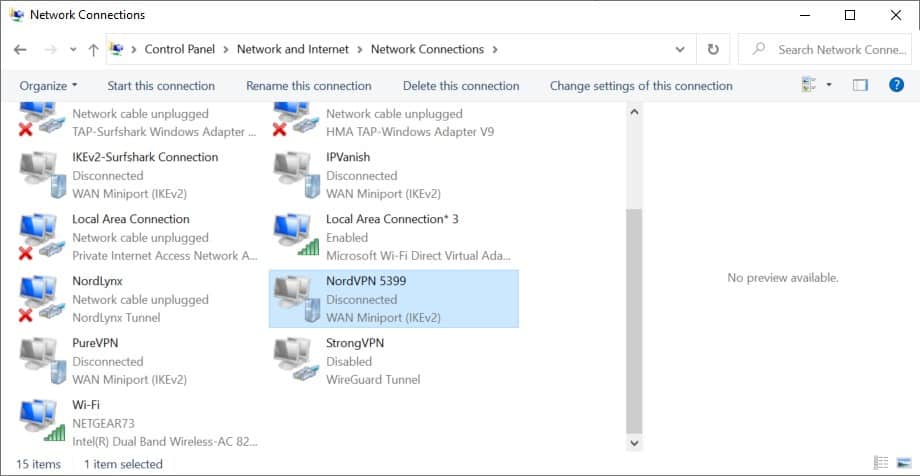
Task: Switch to details view icon in status bar
Action: pos(881,464)
